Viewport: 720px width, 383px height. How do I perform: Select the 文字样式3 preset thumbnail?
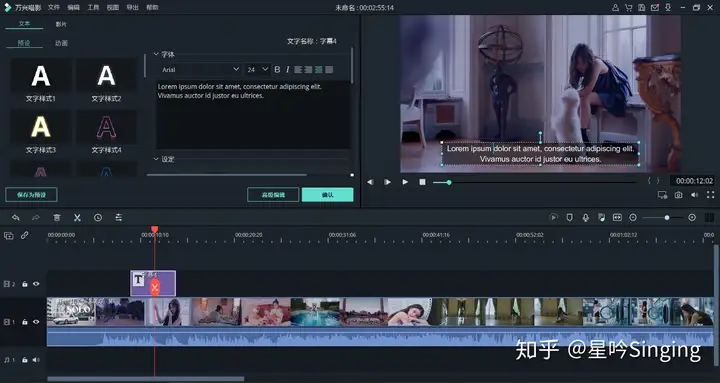point(41,127)
